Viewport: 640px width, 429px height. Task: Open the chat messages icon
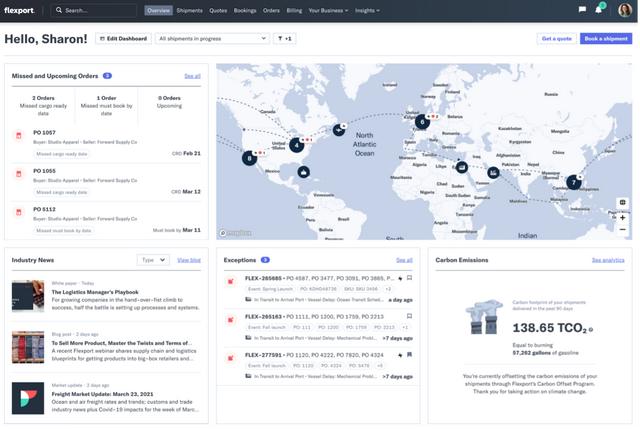pyautogui.click(x=582, y=10)
